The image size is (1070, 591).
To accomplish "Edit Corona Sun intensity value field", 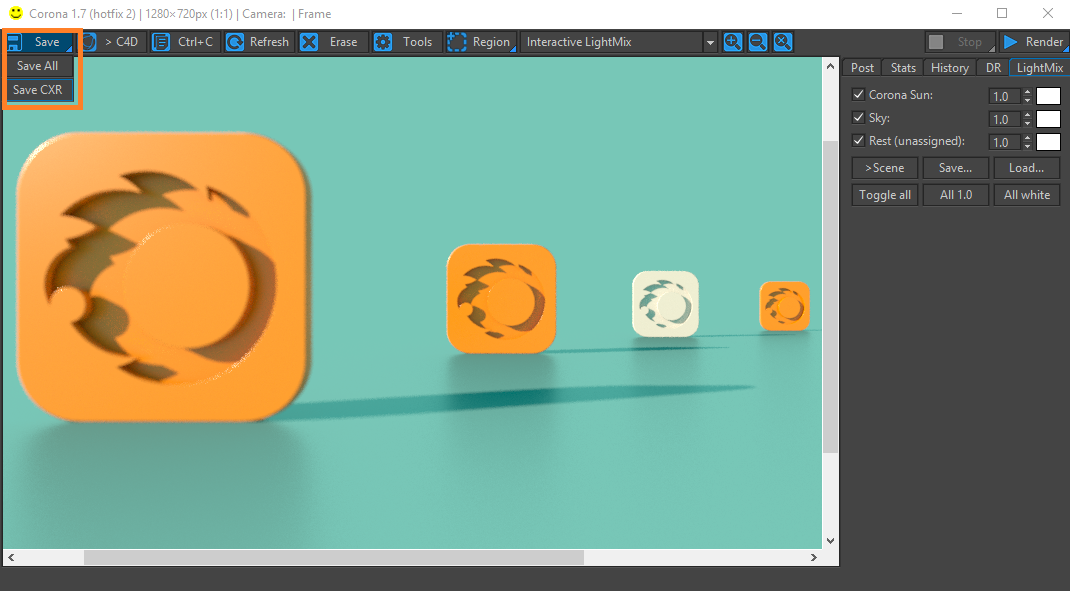I will pyautogui.click(x=1004, y=96).
